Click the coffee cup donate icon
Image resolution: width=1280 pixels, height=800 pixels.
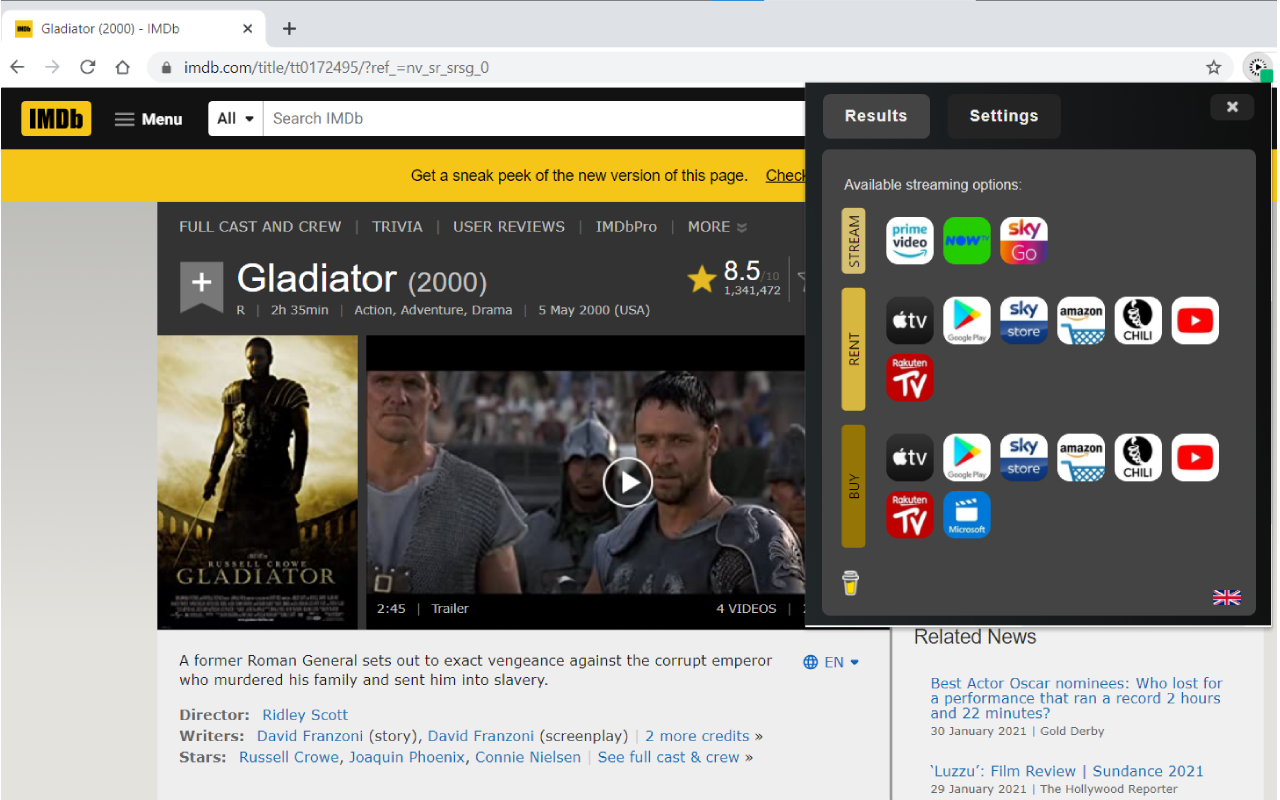click(850, 583)
